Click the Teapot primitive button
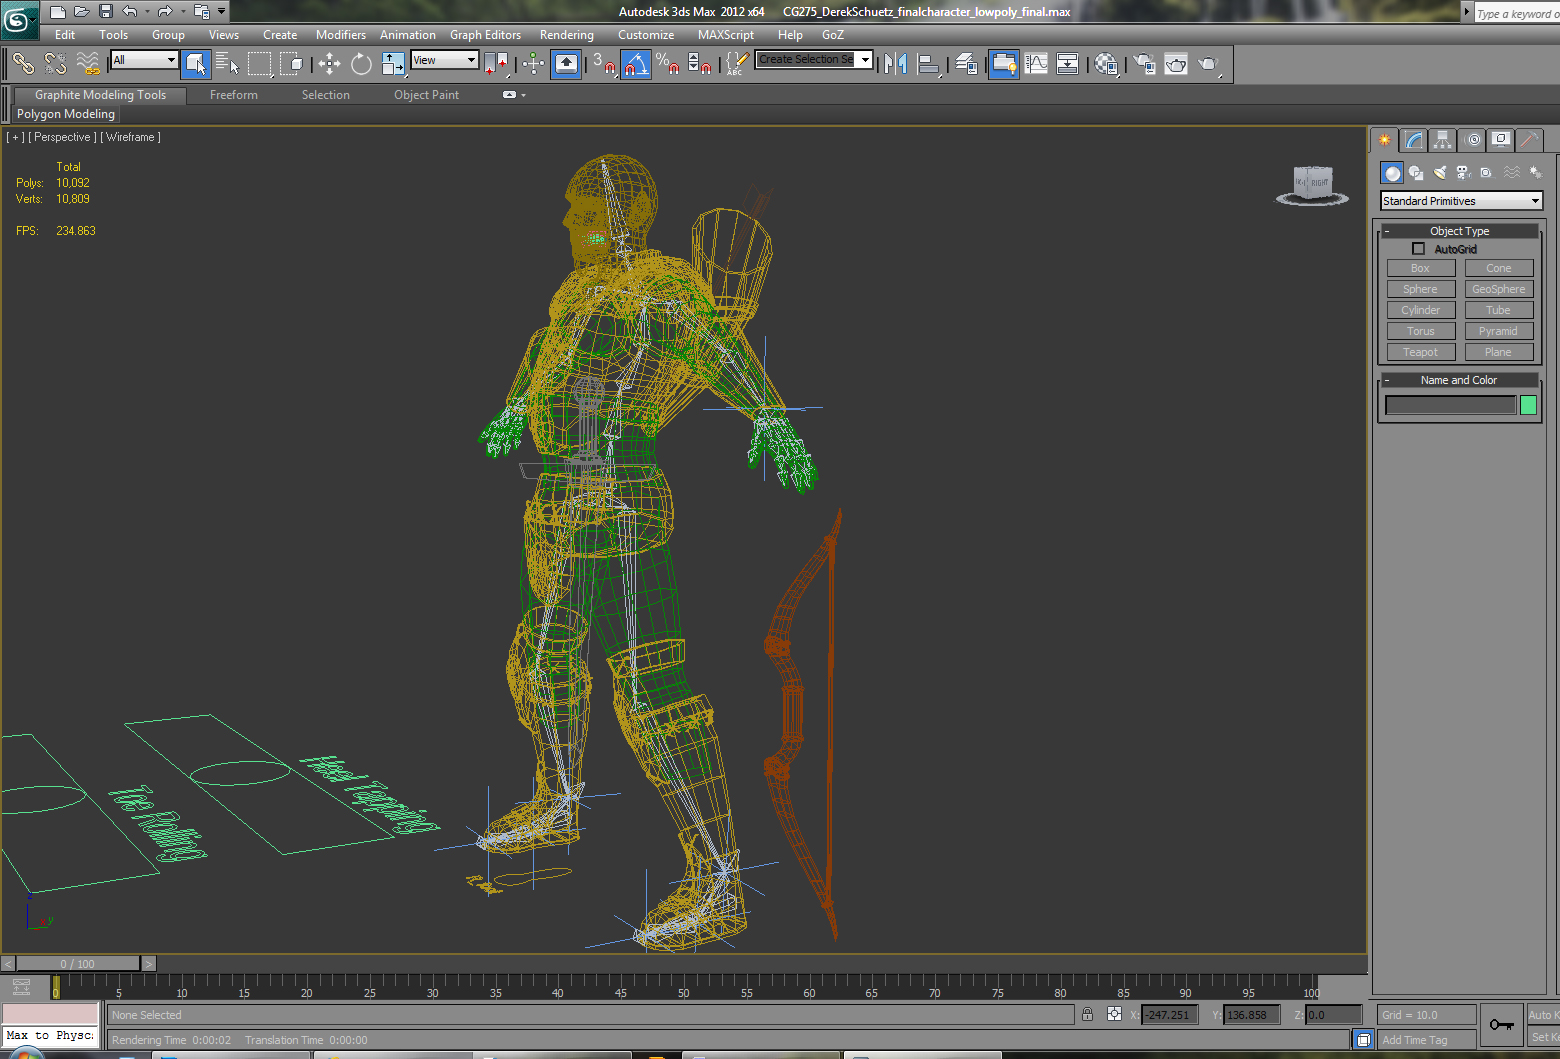Image resolution: width=1560 pixels, height=1059 pixels. tap(1420, 352)
